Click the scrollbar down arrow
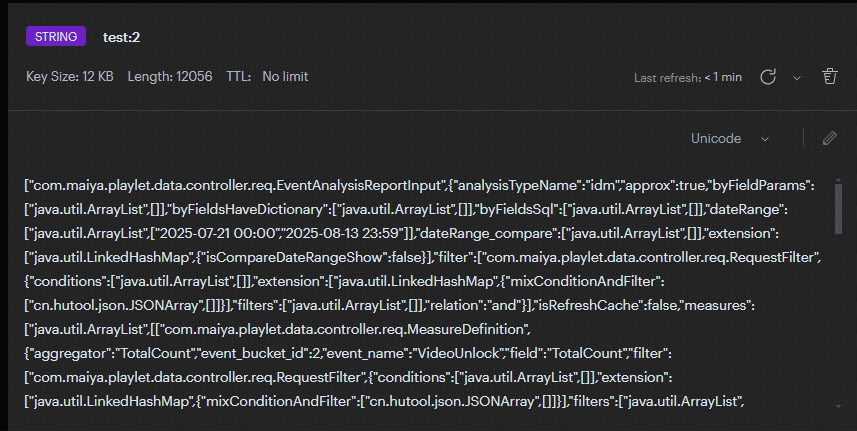The height and width of the screenshot is (431, 857). click(838, 406)
